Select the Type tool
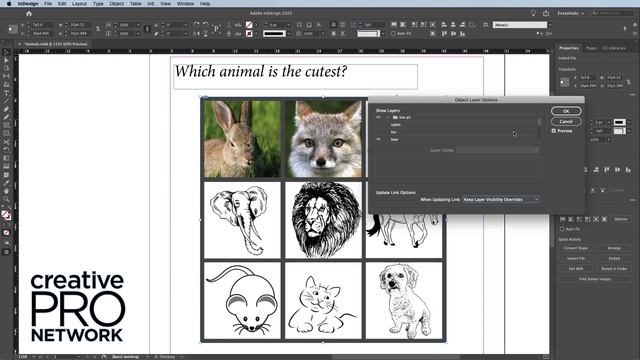Viewport: 640px width, 360px height. click(x=6, y=93)
